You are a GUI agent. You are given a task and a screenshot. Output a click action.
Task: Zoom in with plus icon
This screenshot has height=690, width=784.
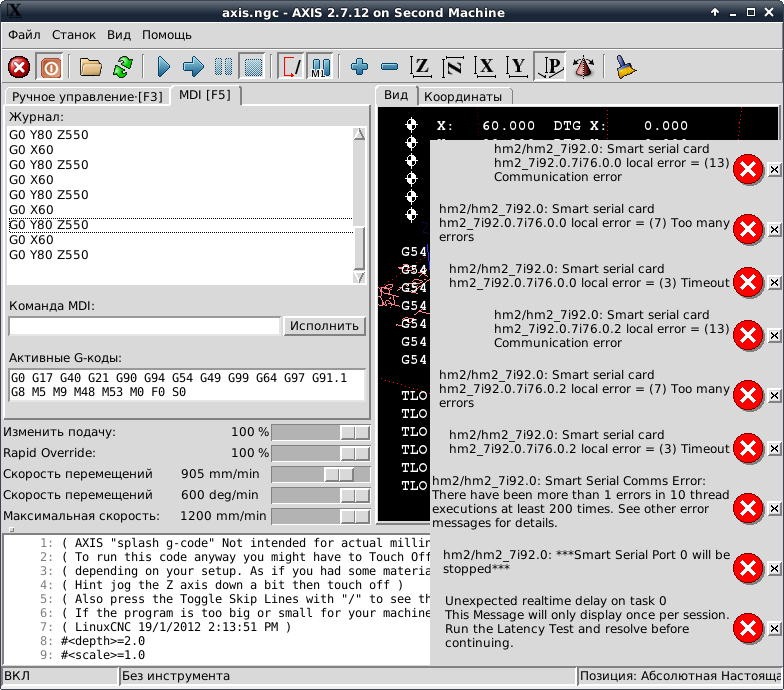click(360, 67)
